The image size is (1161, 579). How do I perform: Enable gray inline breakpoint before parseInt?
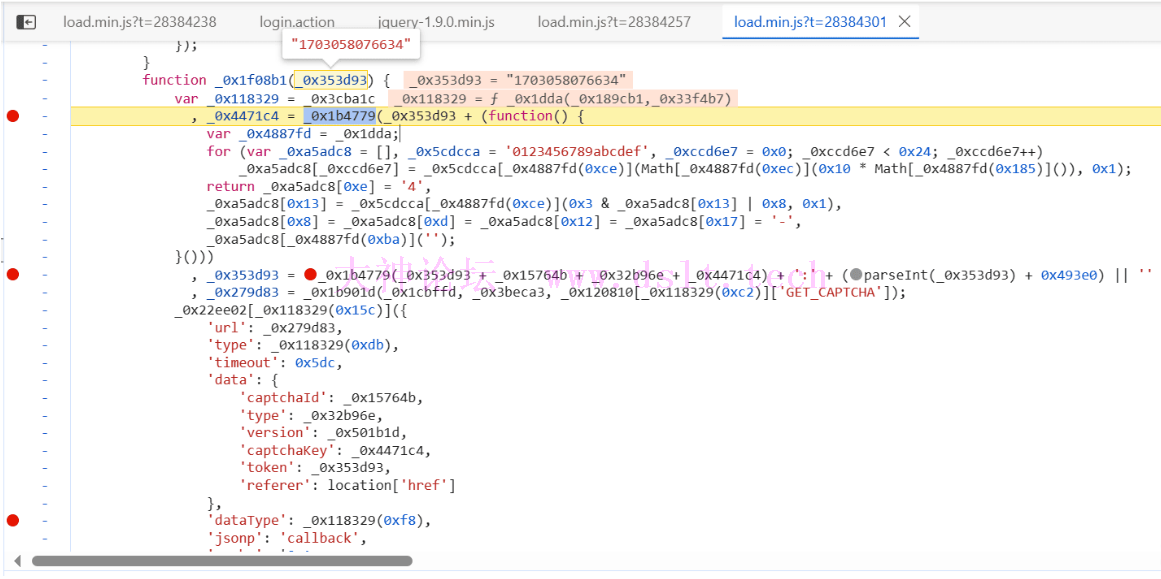pos(856,275)
